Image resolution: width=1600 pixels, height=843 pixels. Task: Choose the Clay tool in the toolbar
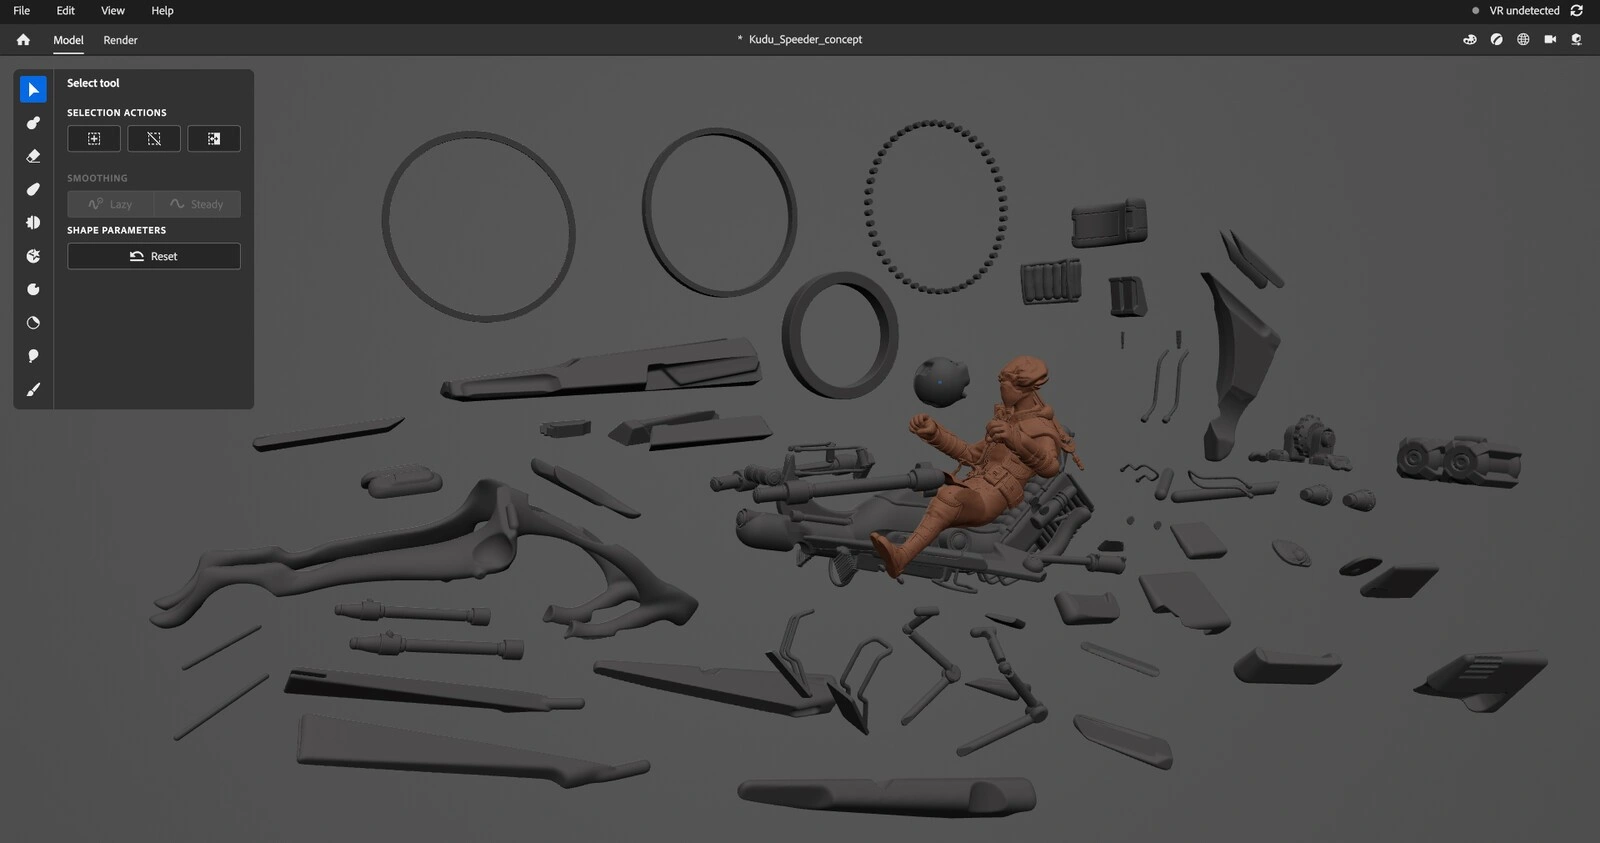click(33, 123)
